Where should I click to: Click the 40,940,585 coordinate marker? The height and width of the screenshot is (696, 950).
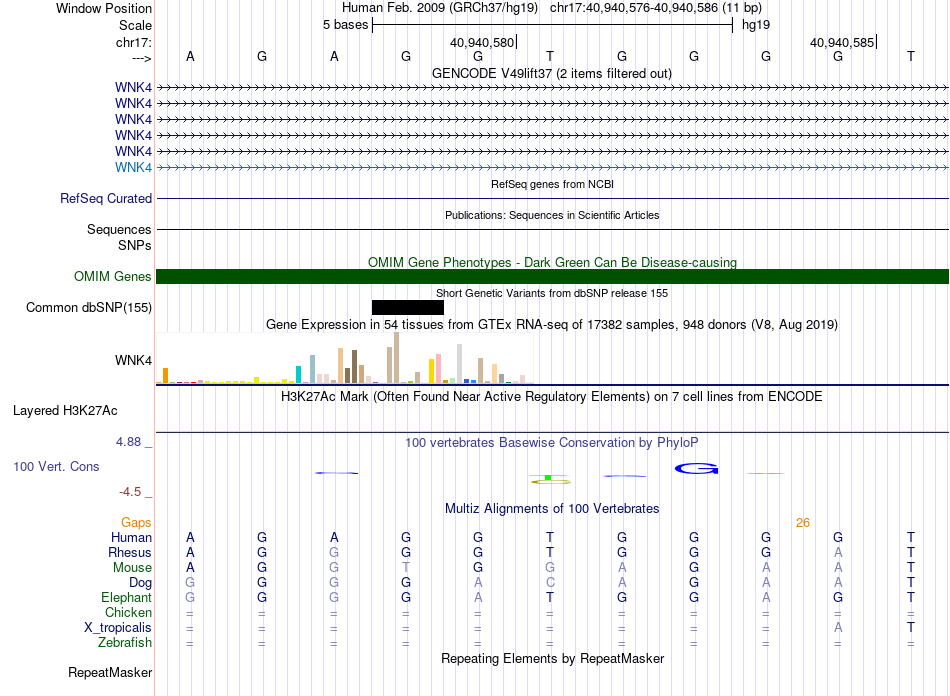point(842,42)
